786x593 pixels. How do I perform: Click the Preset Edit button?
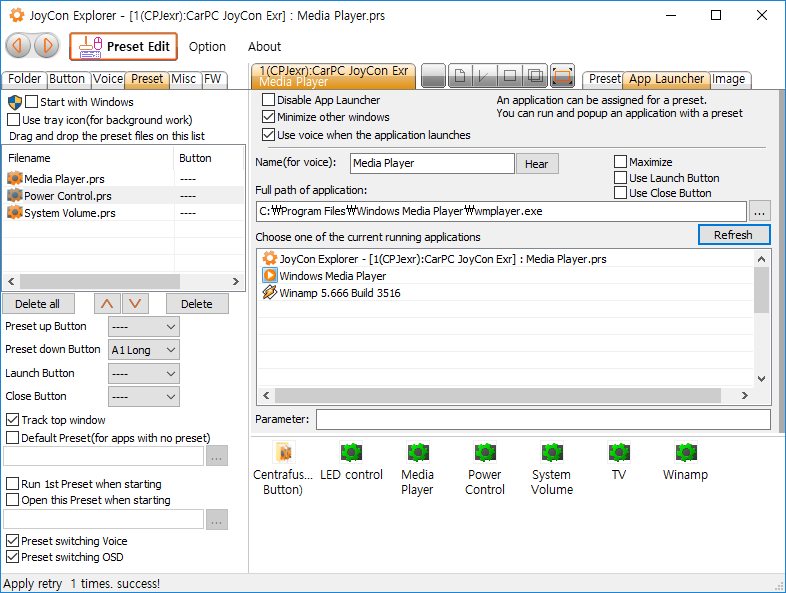click(x=123, y=46)
